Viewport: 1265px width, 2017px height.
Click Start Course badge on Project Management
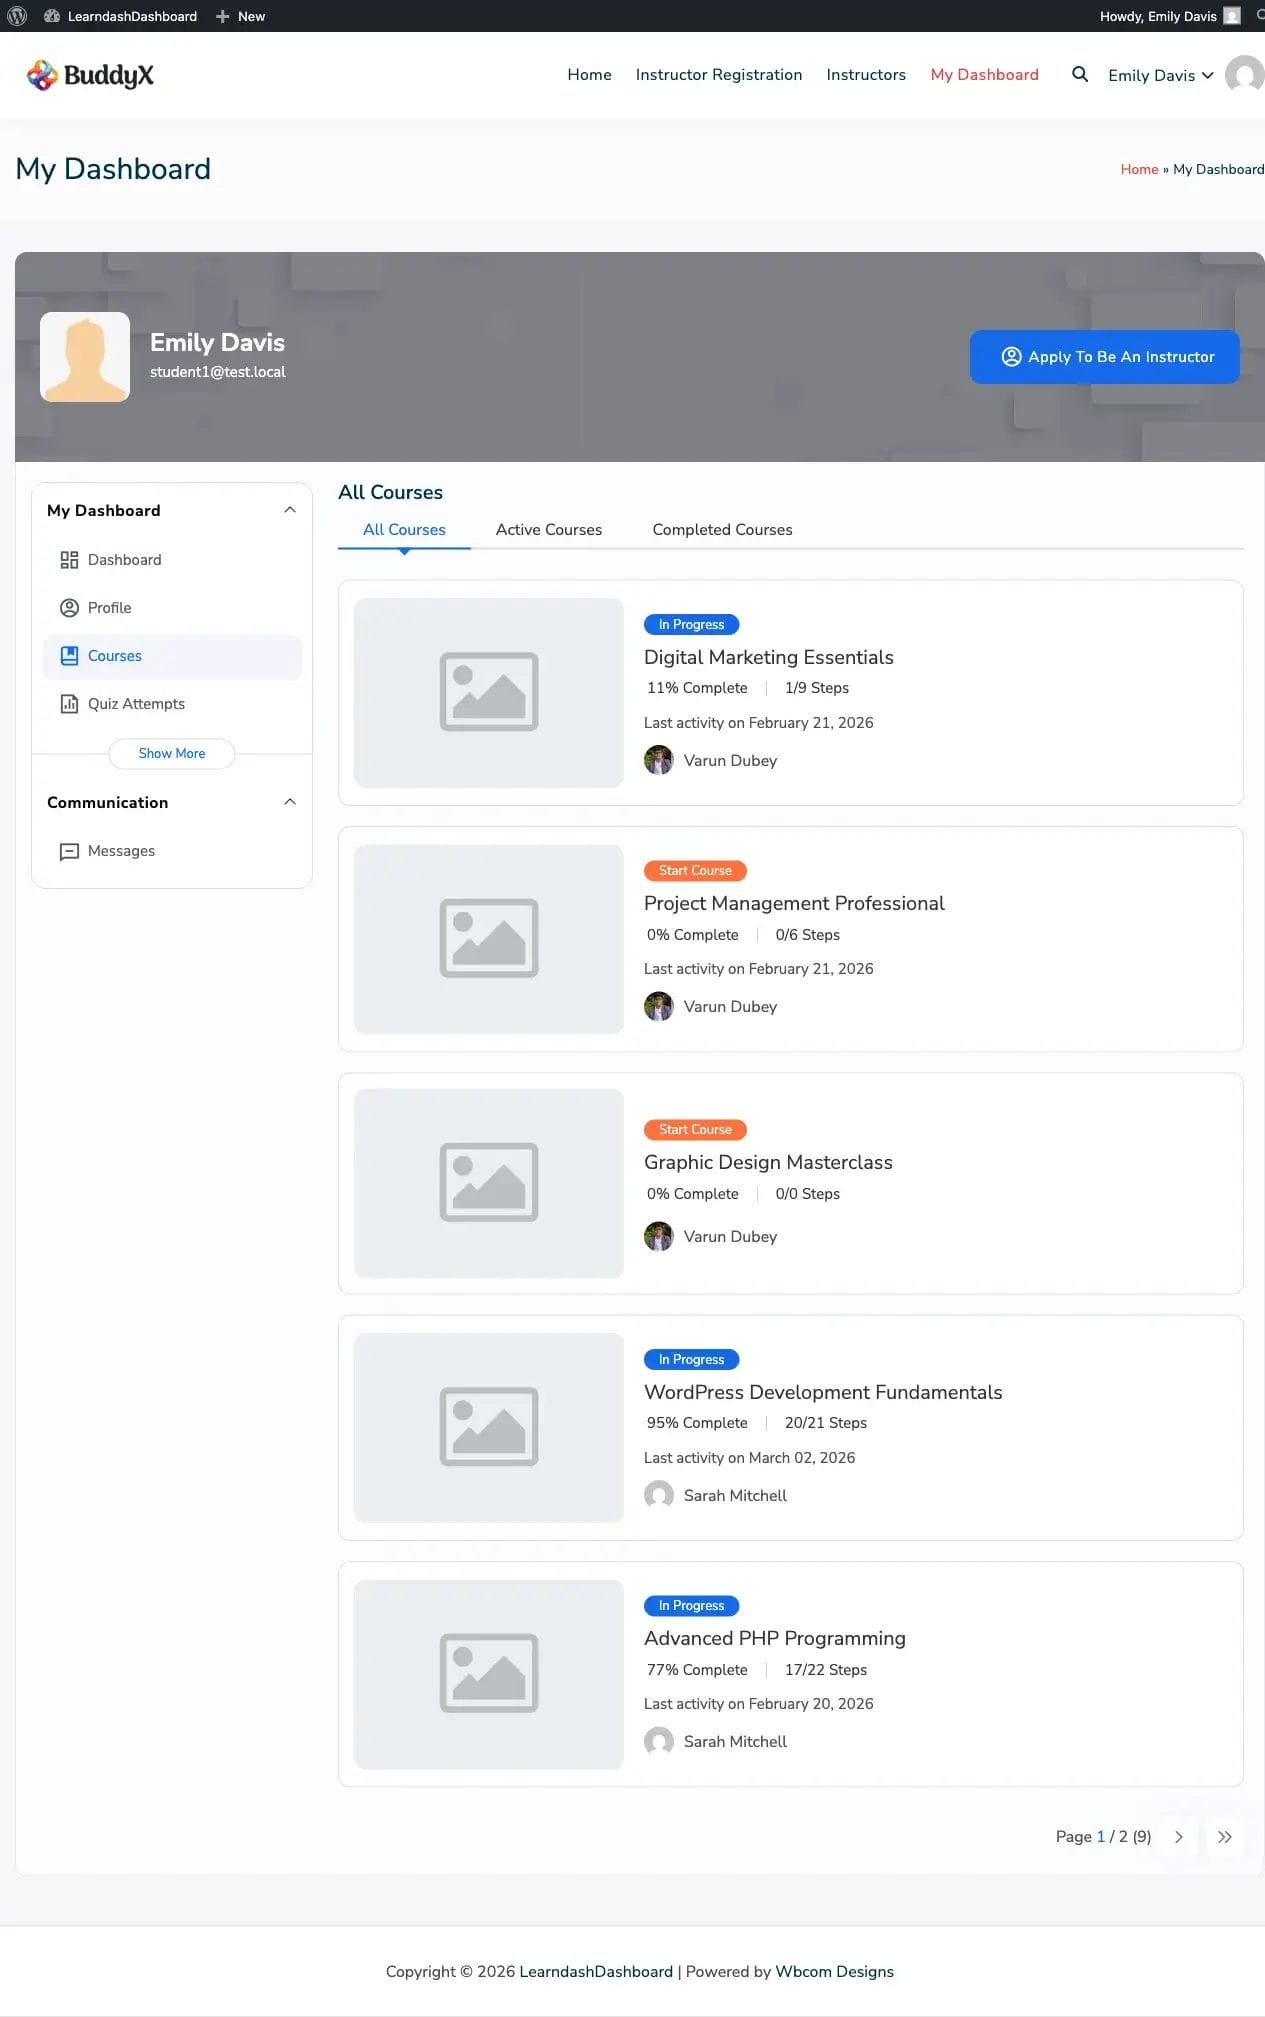(x=695, y=870)
